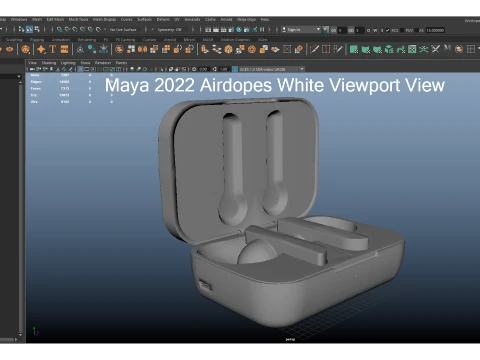Apply Cylindrical UV mapping green icon

366,49
